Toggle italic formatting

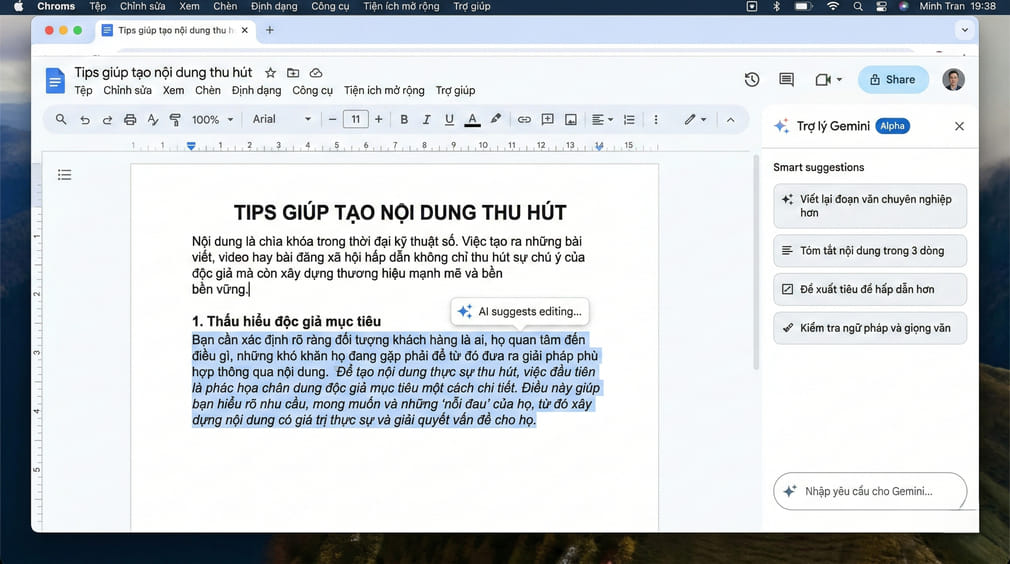pyautogui.click(x=426, y=120)
